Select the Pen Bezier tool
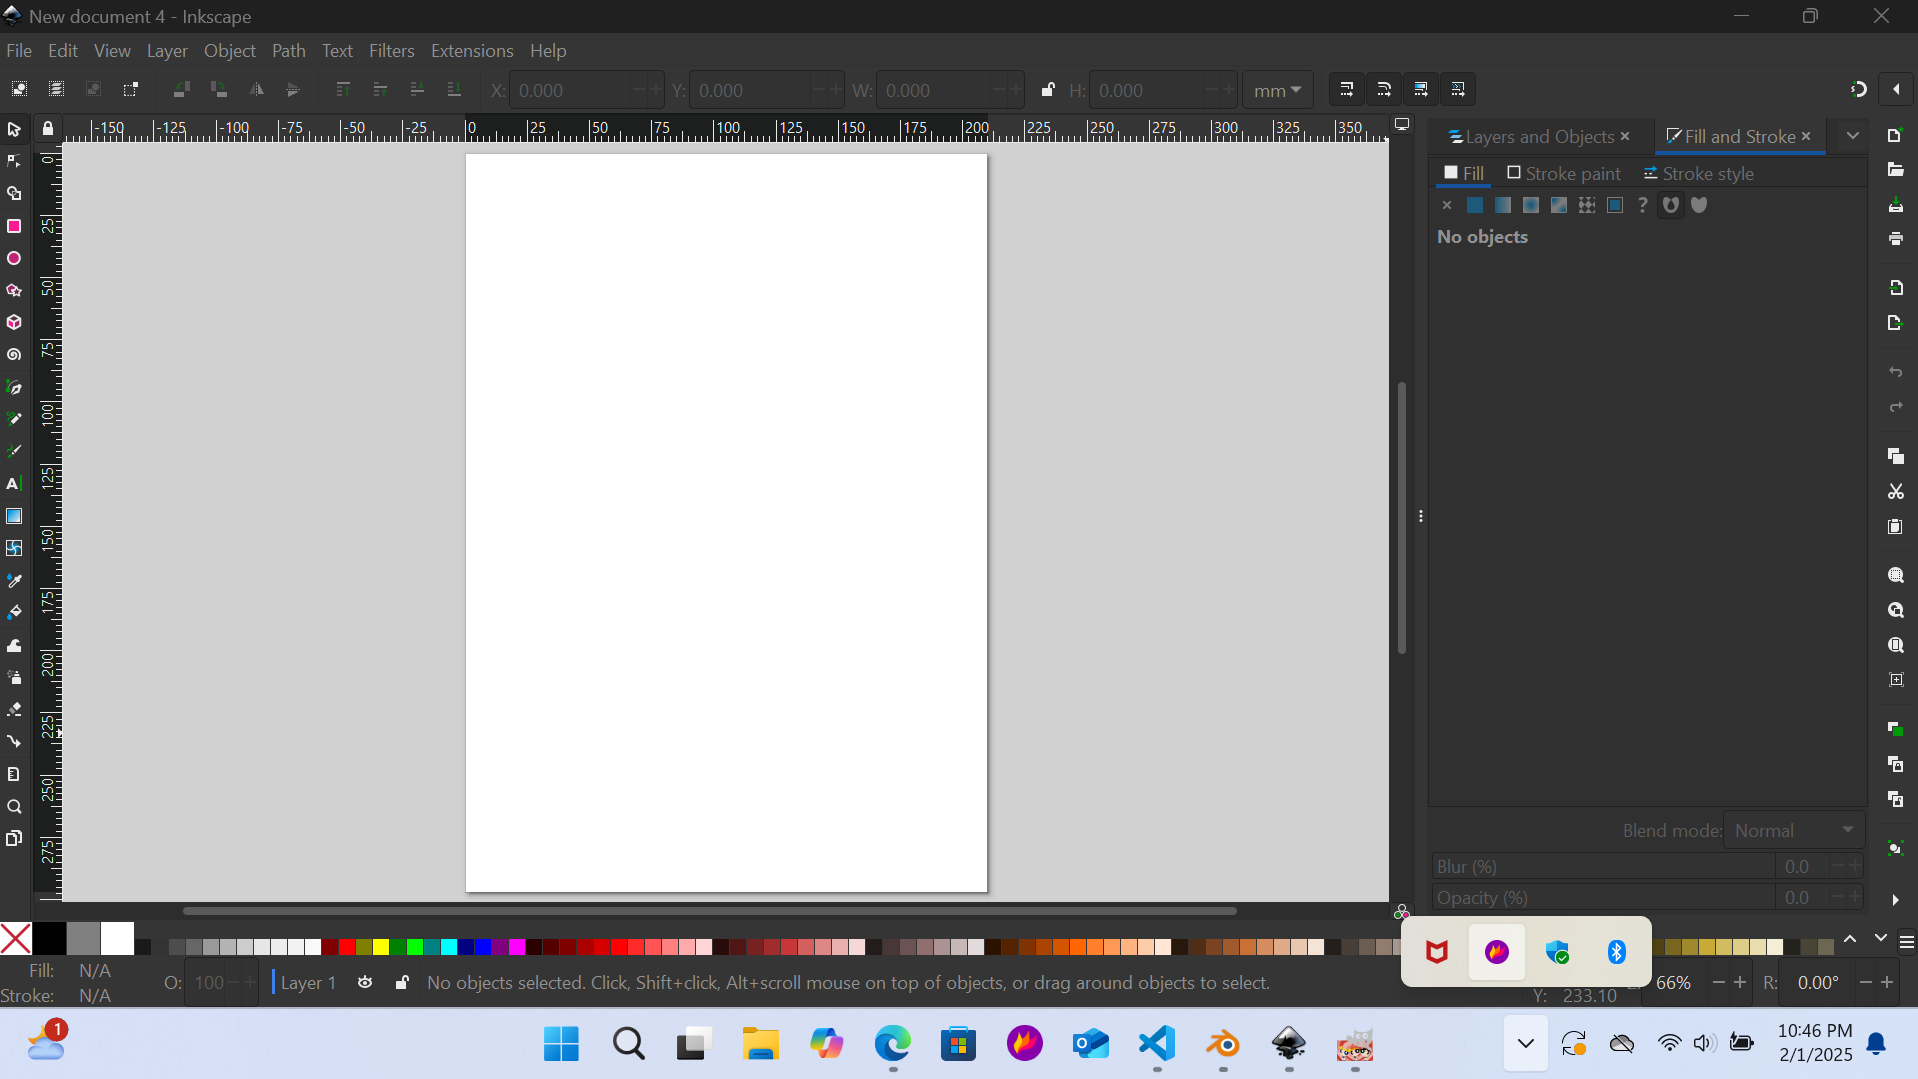Image resolution: width=1918 pixels, height=1079 pixels. (x=14, y=388)
